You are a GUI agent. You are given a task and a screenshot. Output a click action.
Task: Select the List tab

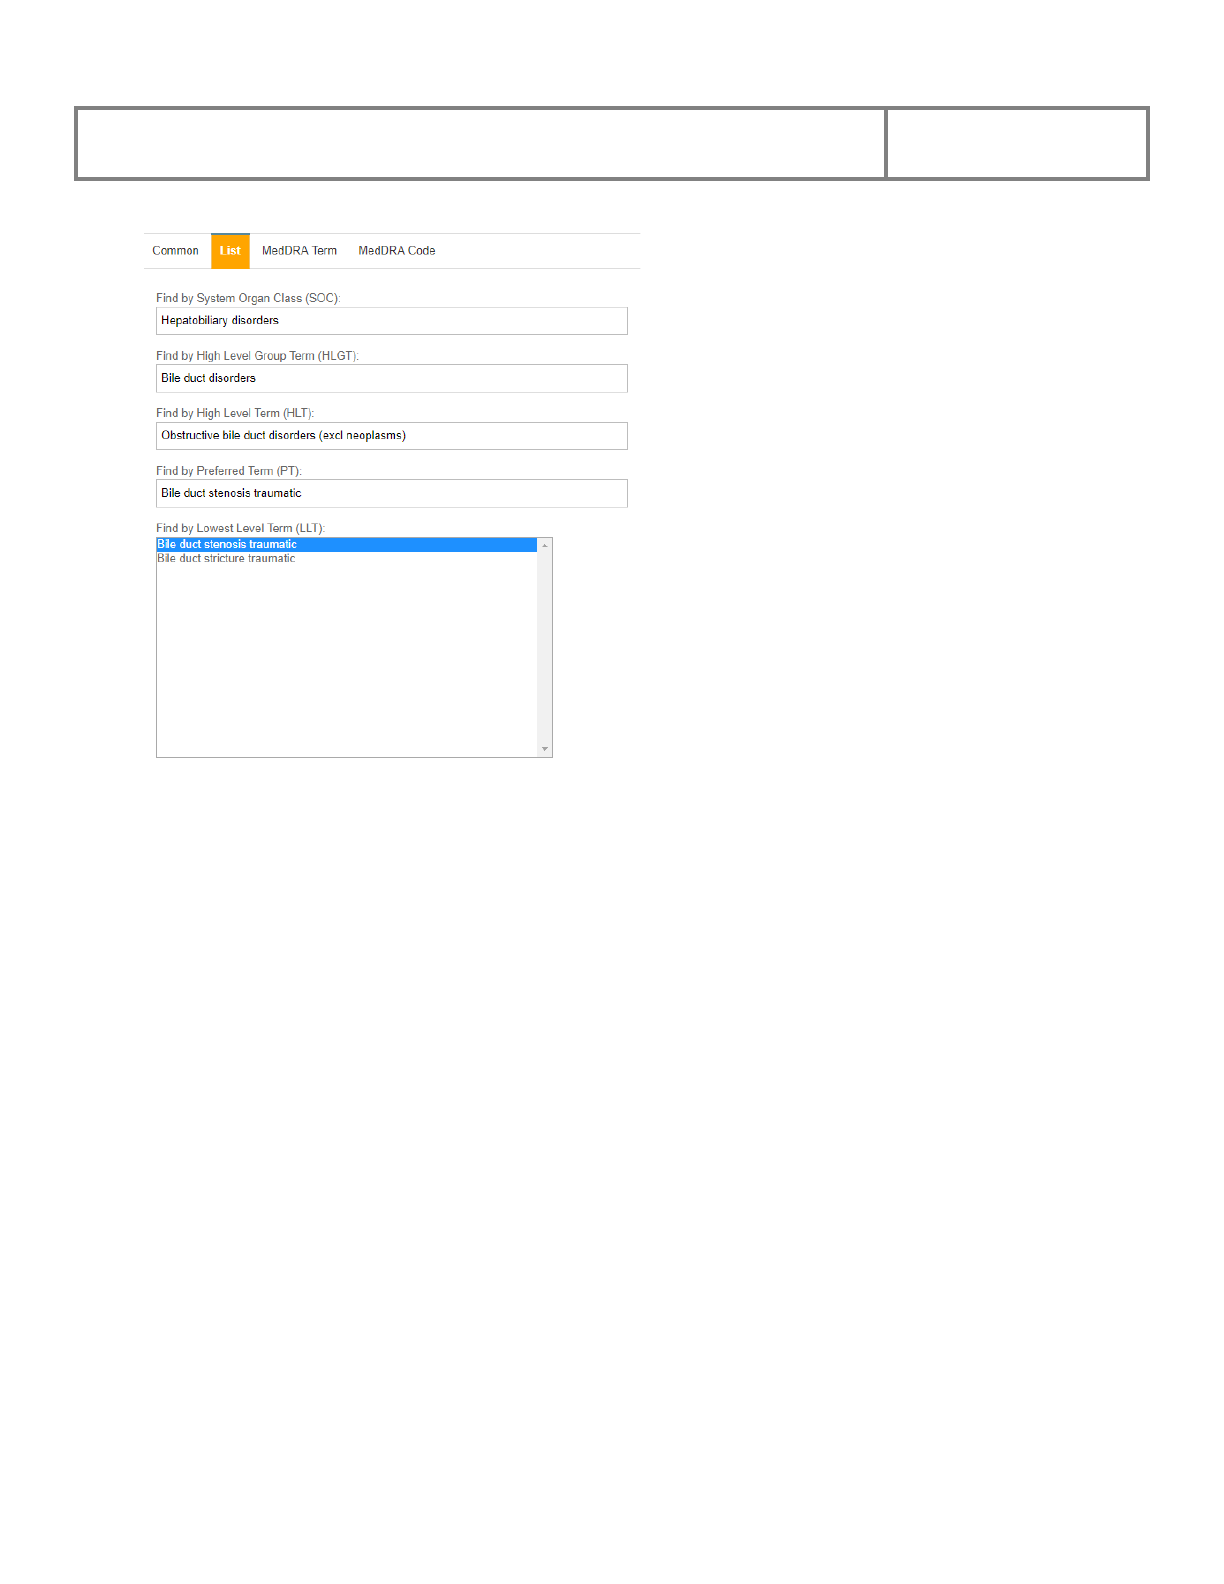[x=230, y=251]
